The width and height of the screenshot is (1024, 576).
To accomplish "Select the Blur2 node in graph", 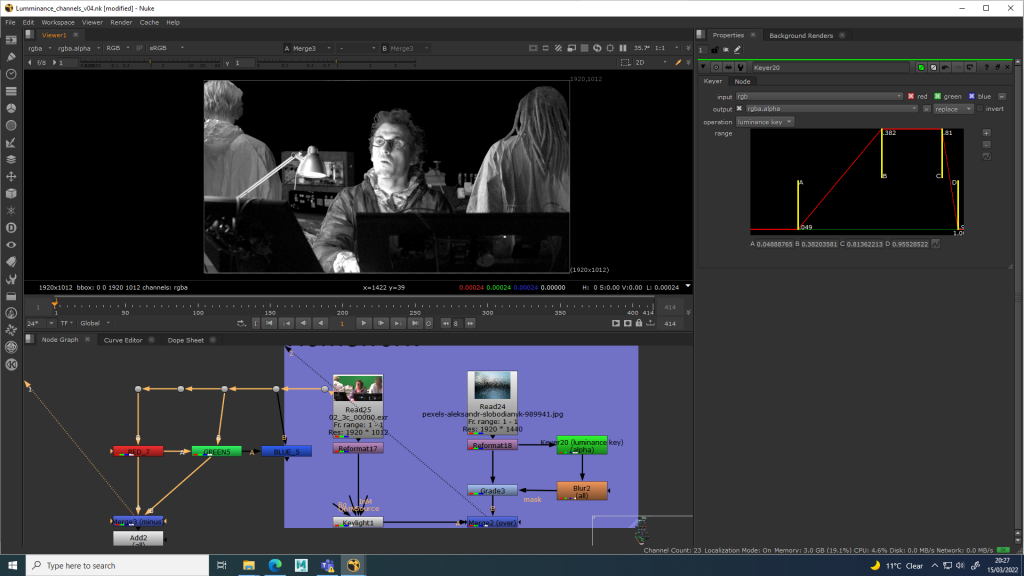I will click(582, 491).
